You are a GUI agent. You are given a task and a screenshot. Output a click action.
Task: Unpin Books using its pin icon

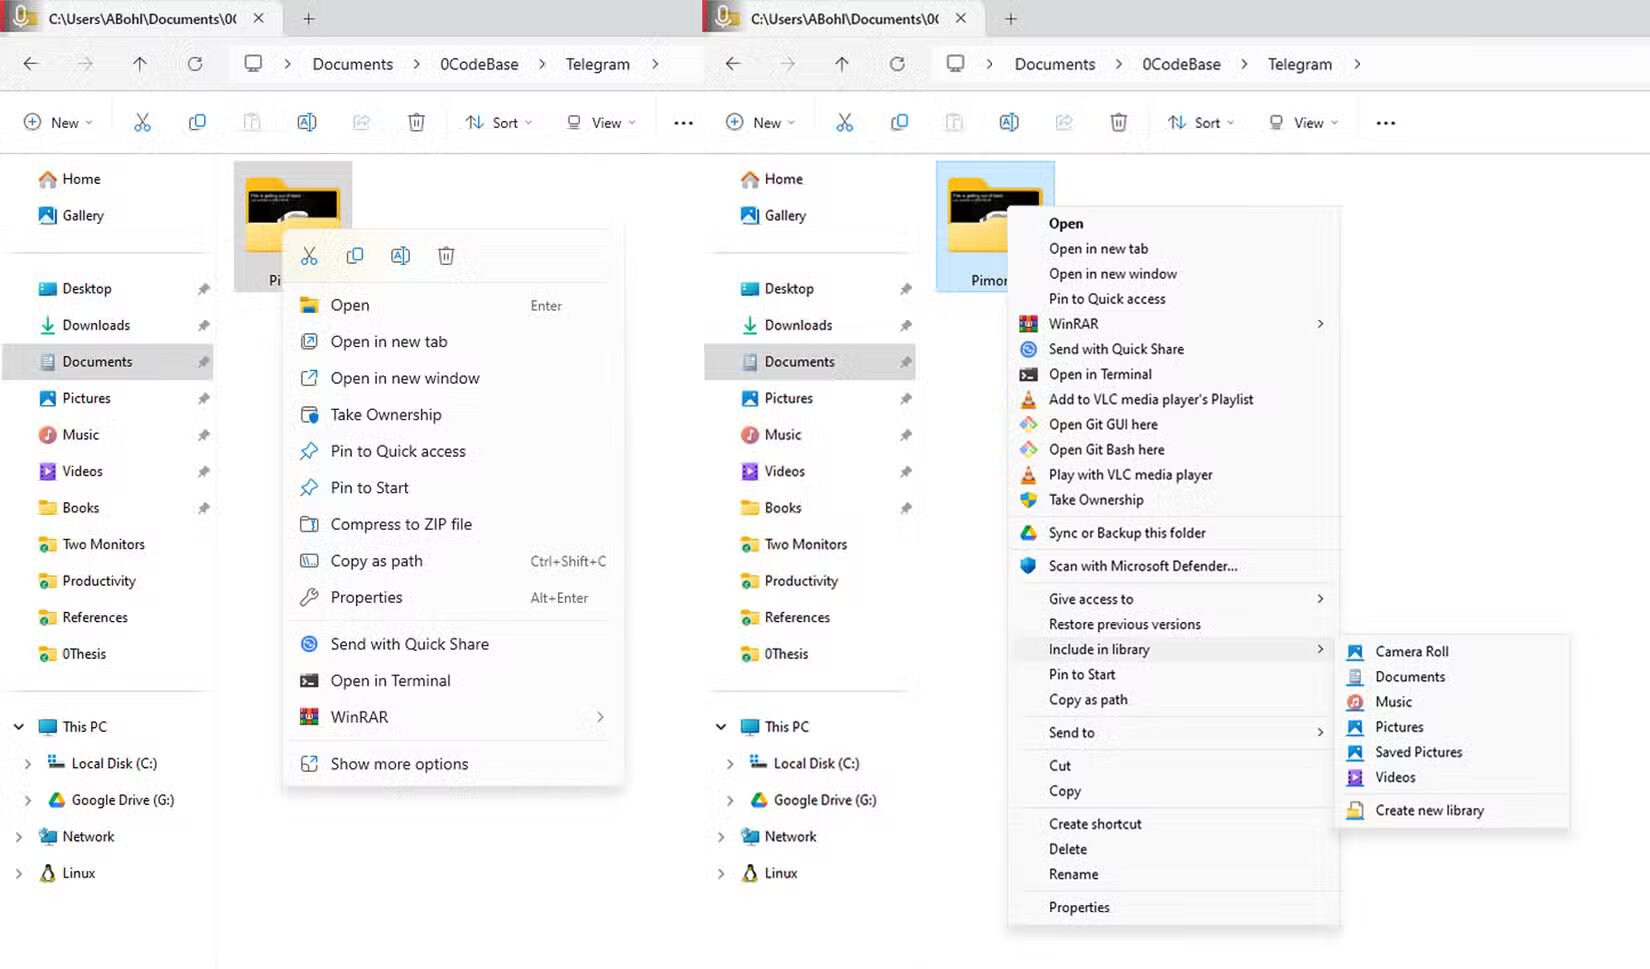coord(203,508)
